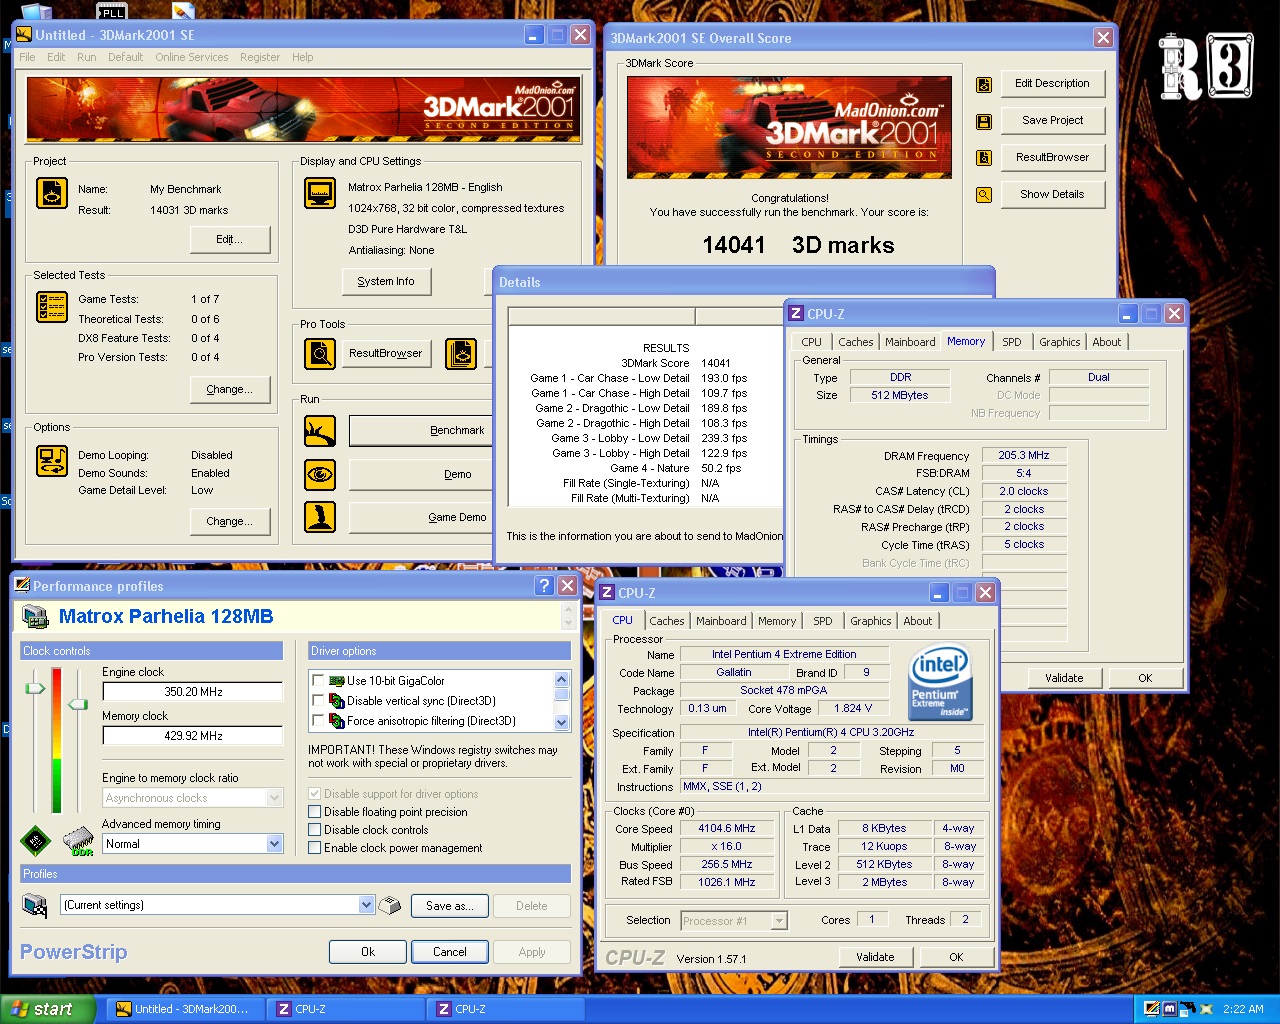Click the Matrox Parhelia card icon in header
1280x1024 pixels.
click(x=36, y=618)
